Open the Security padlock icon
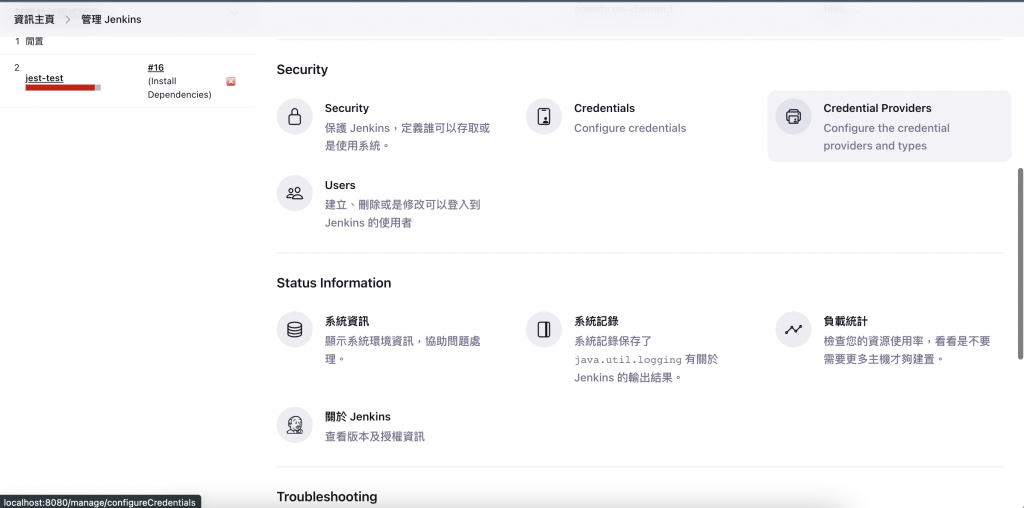Screen dimensions: 1024x508 [295, 117]
